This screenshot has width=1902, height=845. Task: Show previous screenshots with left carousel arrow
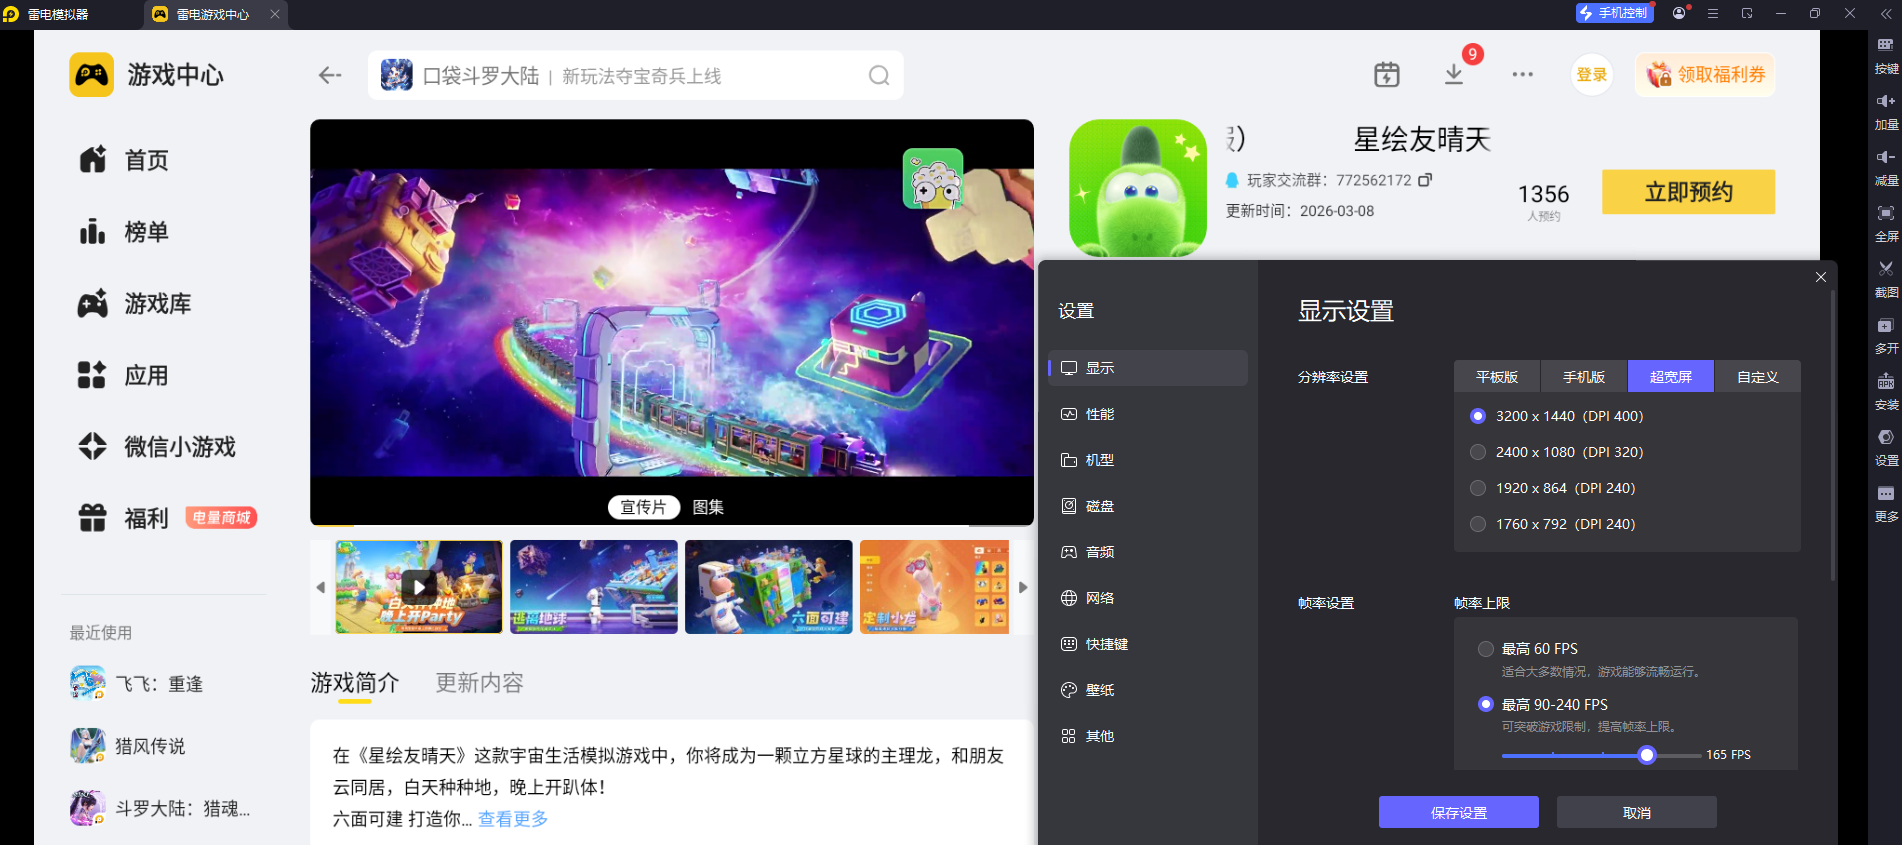point(321,587)
